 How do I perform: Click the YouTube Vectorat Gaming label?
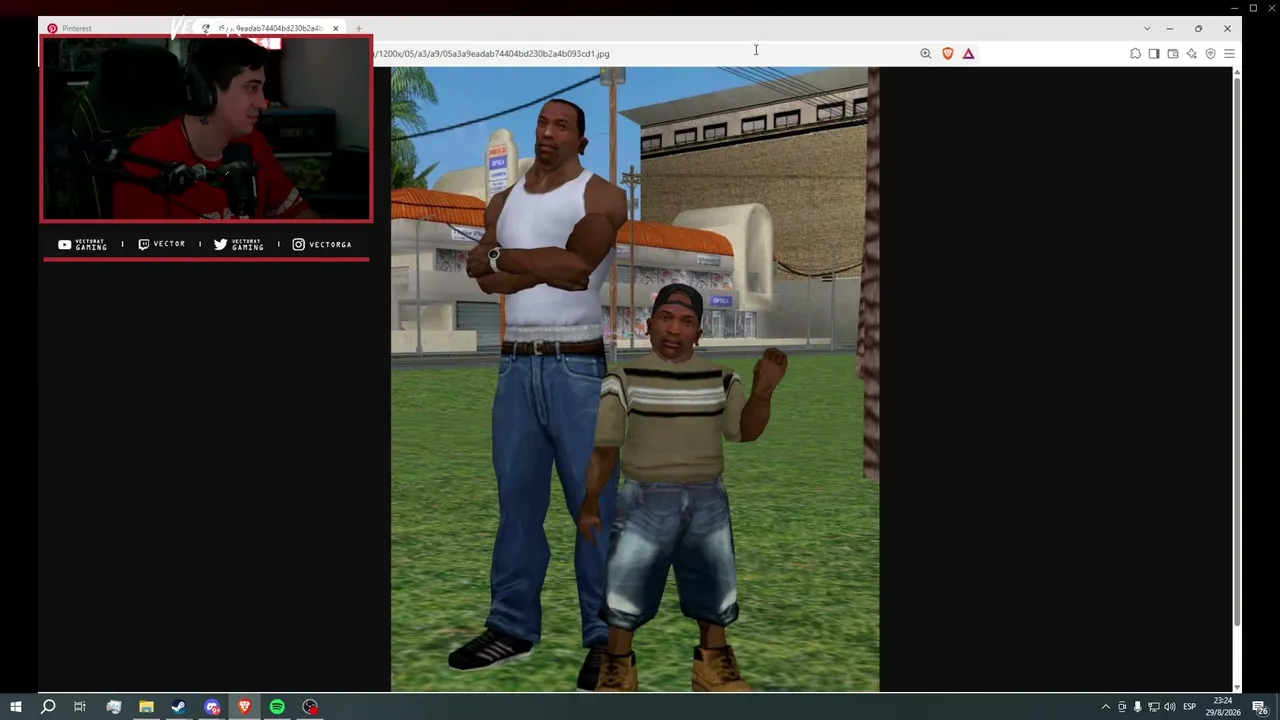coord(82,244)
